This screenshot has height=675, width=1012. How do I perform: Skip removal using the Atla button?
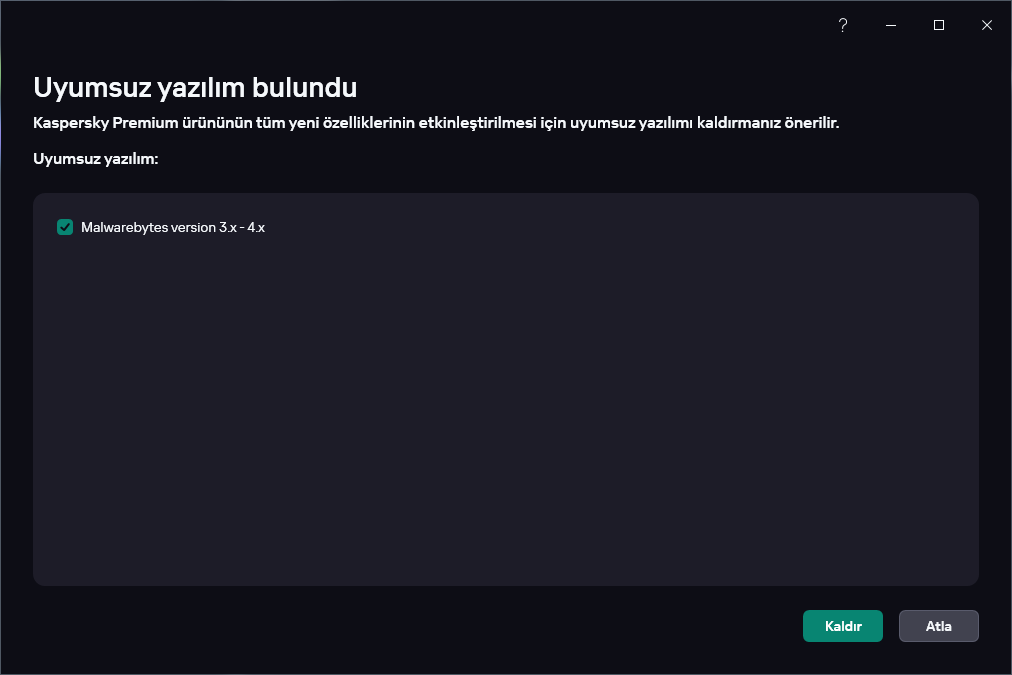(938, 626)
